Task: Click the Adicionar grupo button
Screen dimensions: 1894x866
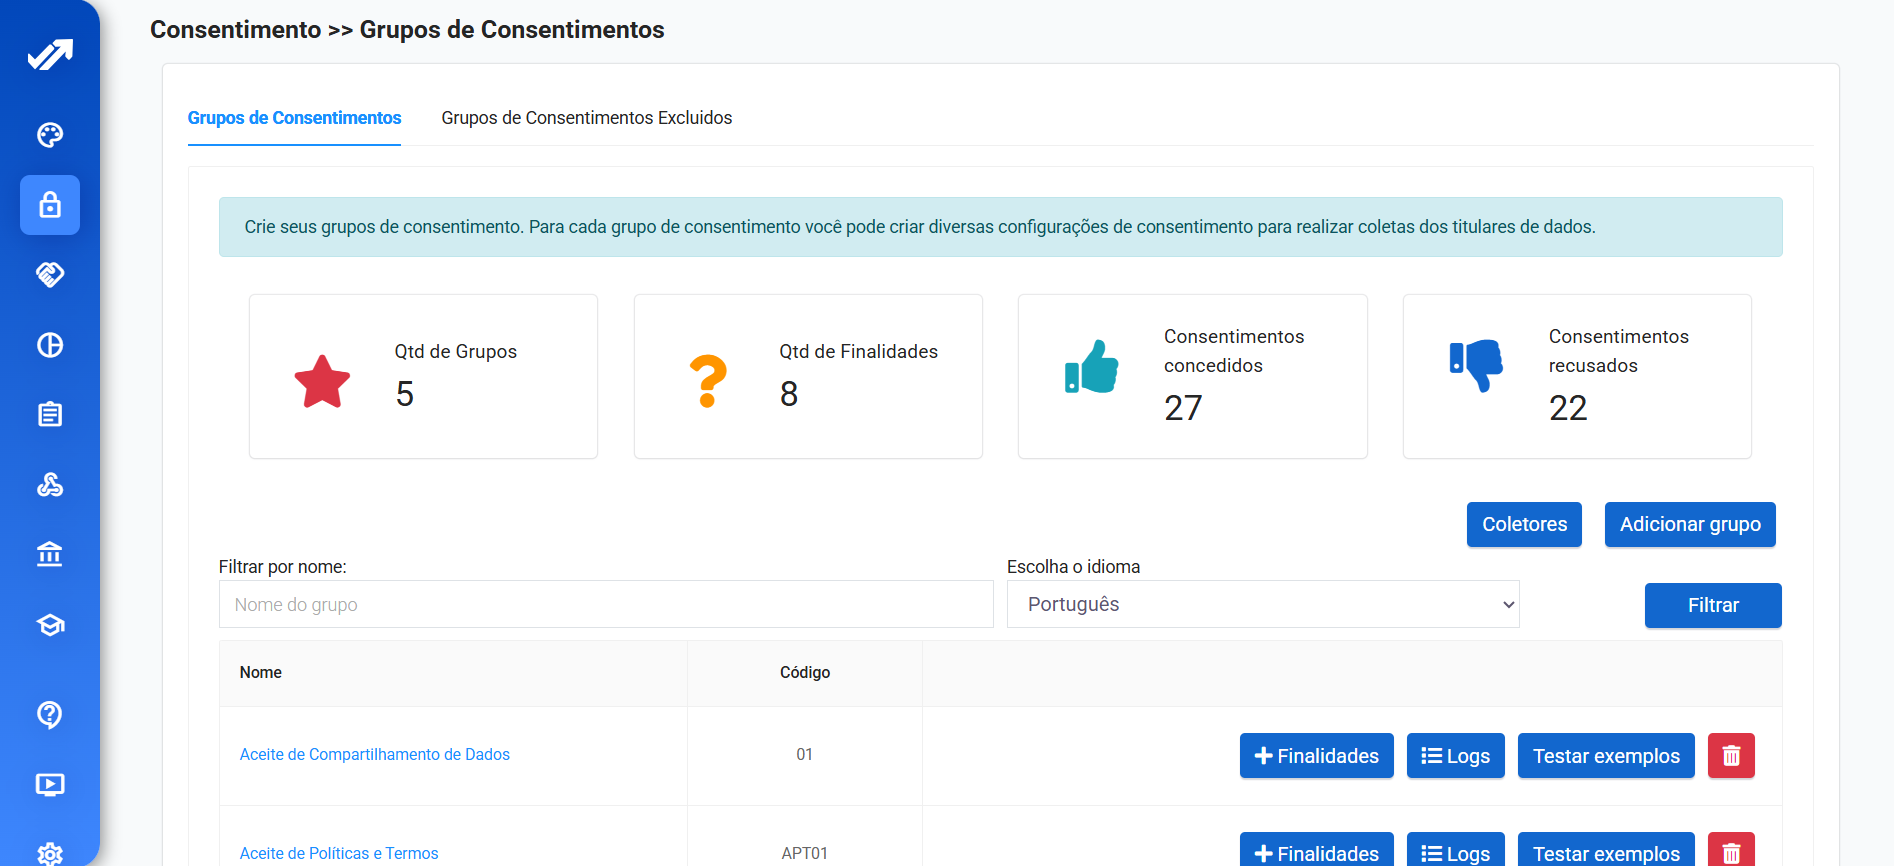Action: pyautogui.click(x=1689, y=525)
